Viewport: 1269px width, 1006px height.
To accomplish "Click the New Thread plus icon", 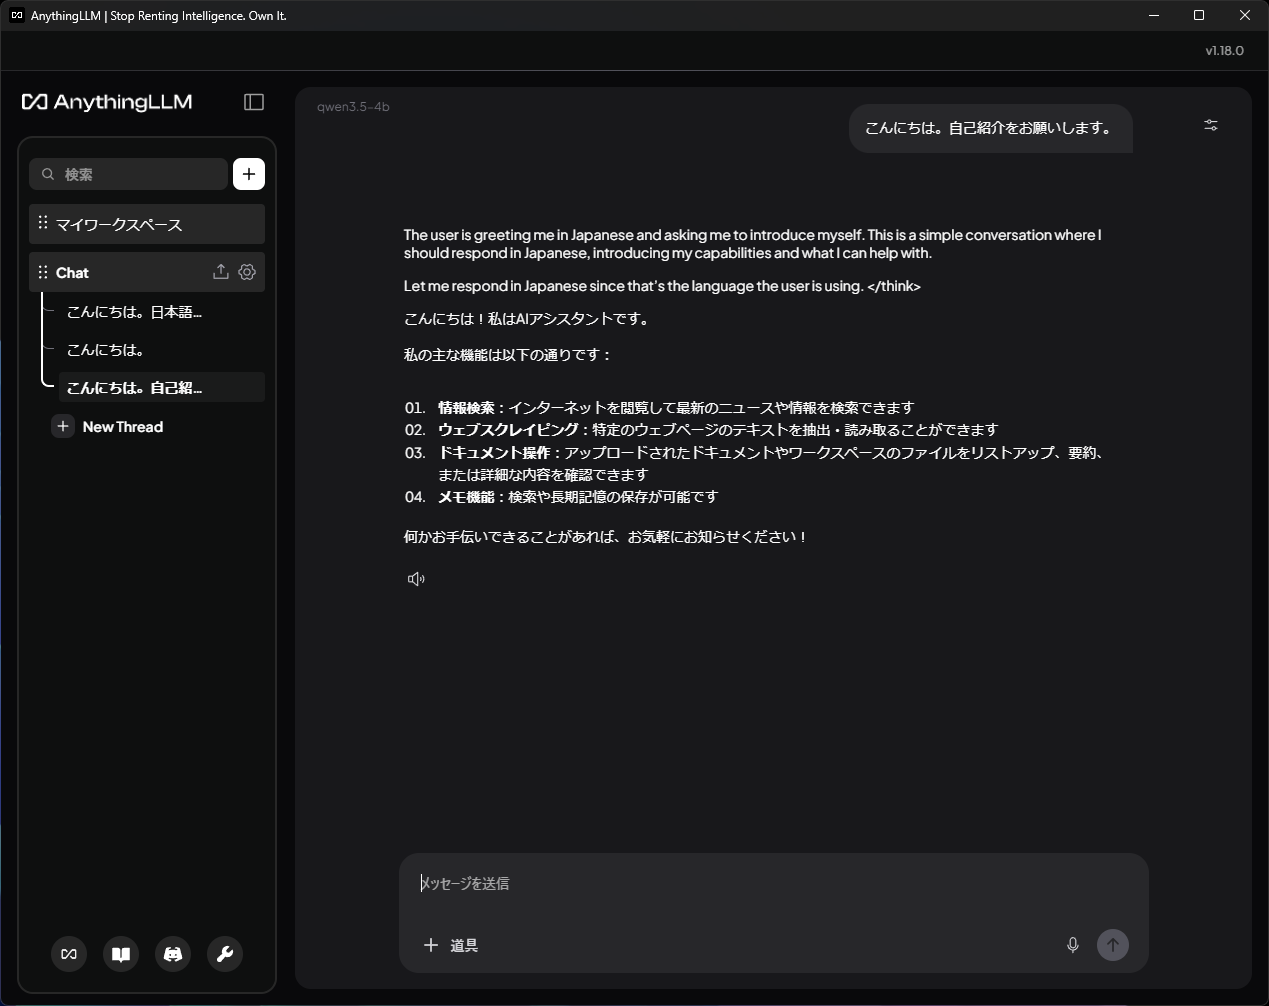I will click(x=63, y=427).
